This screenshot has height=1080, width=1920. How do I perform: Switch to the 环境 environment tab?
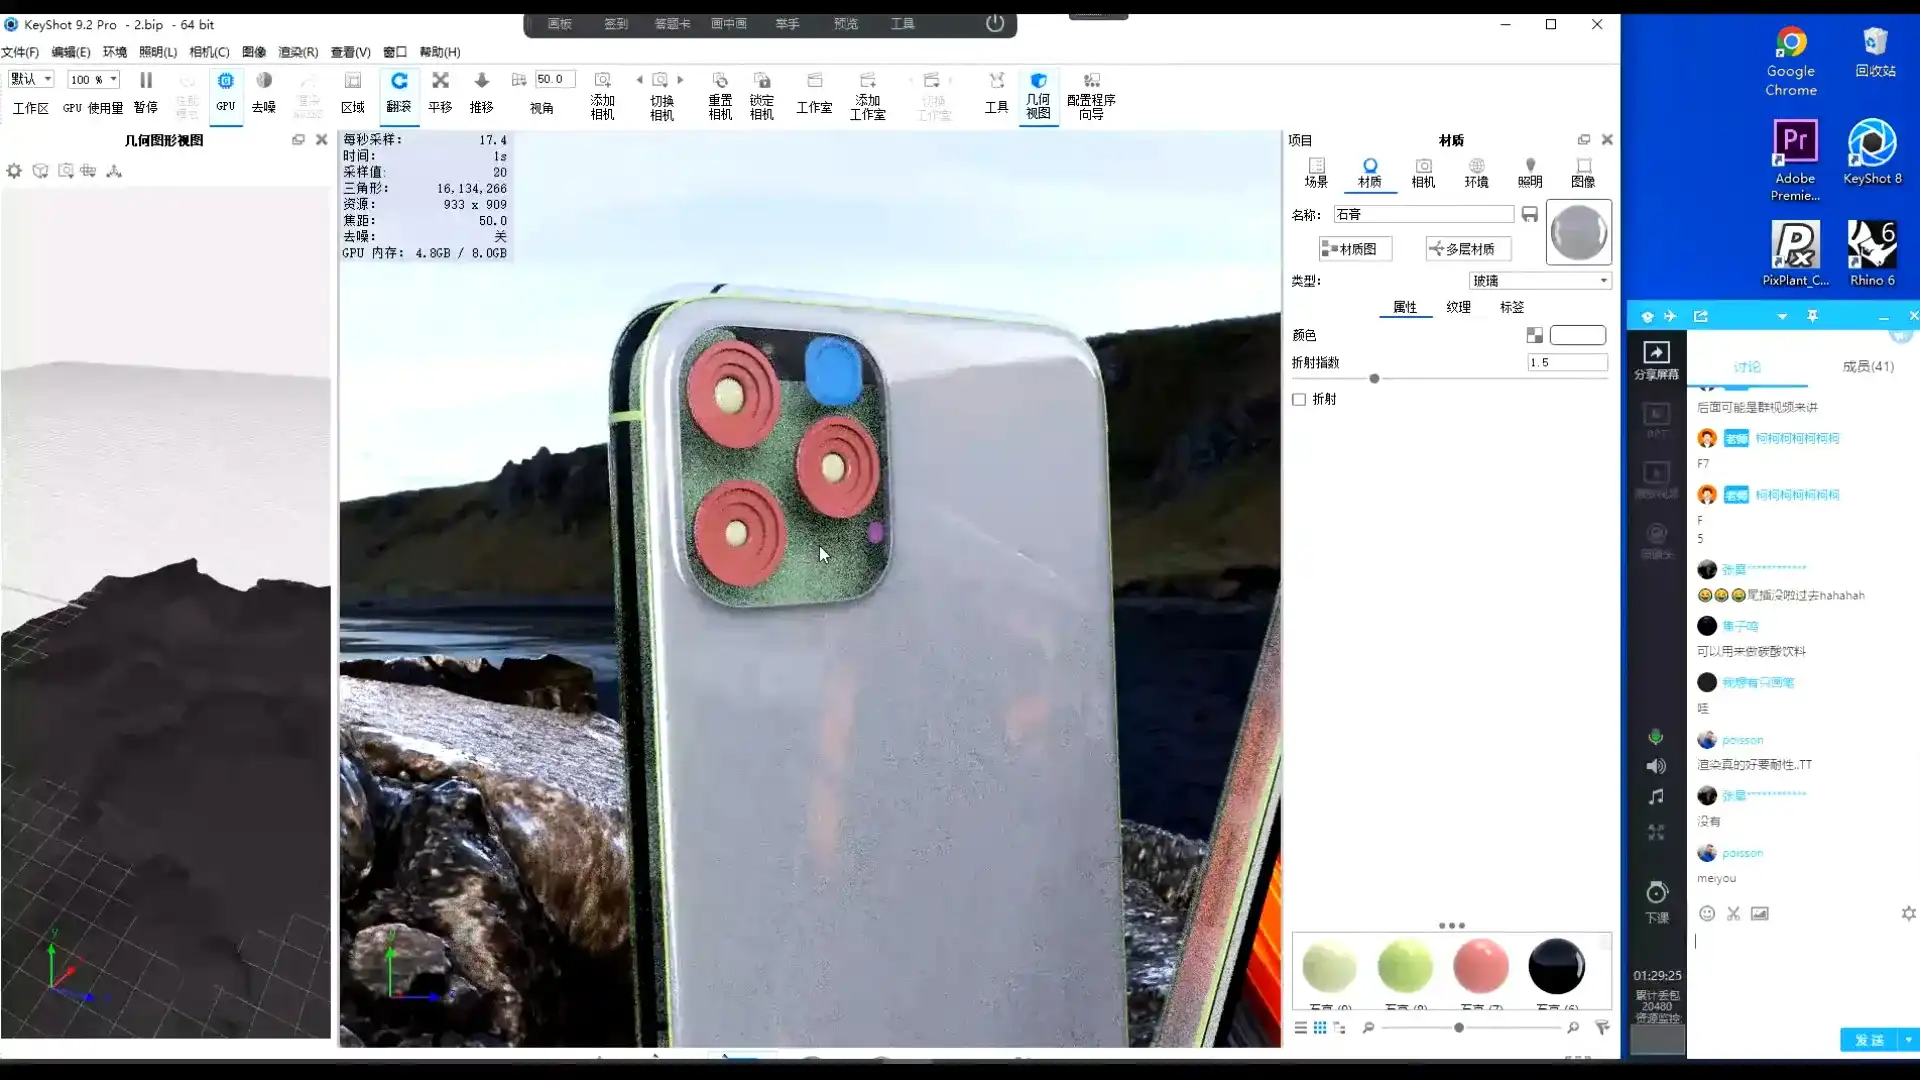[x=1476, y=172]
